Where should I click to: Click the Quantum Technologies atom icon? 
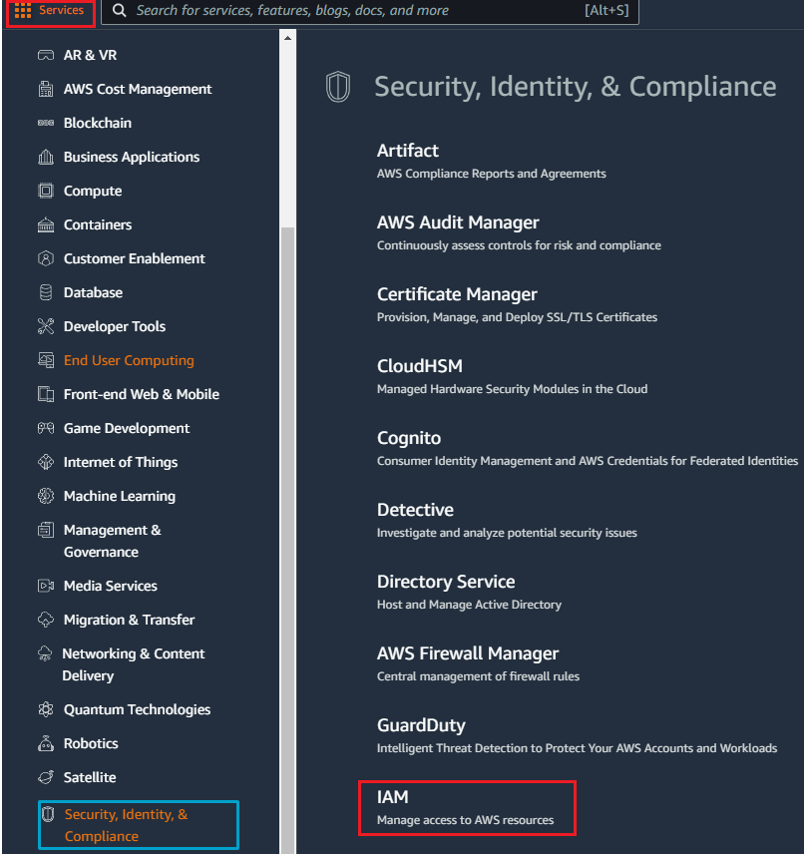(x=46, y=710)
